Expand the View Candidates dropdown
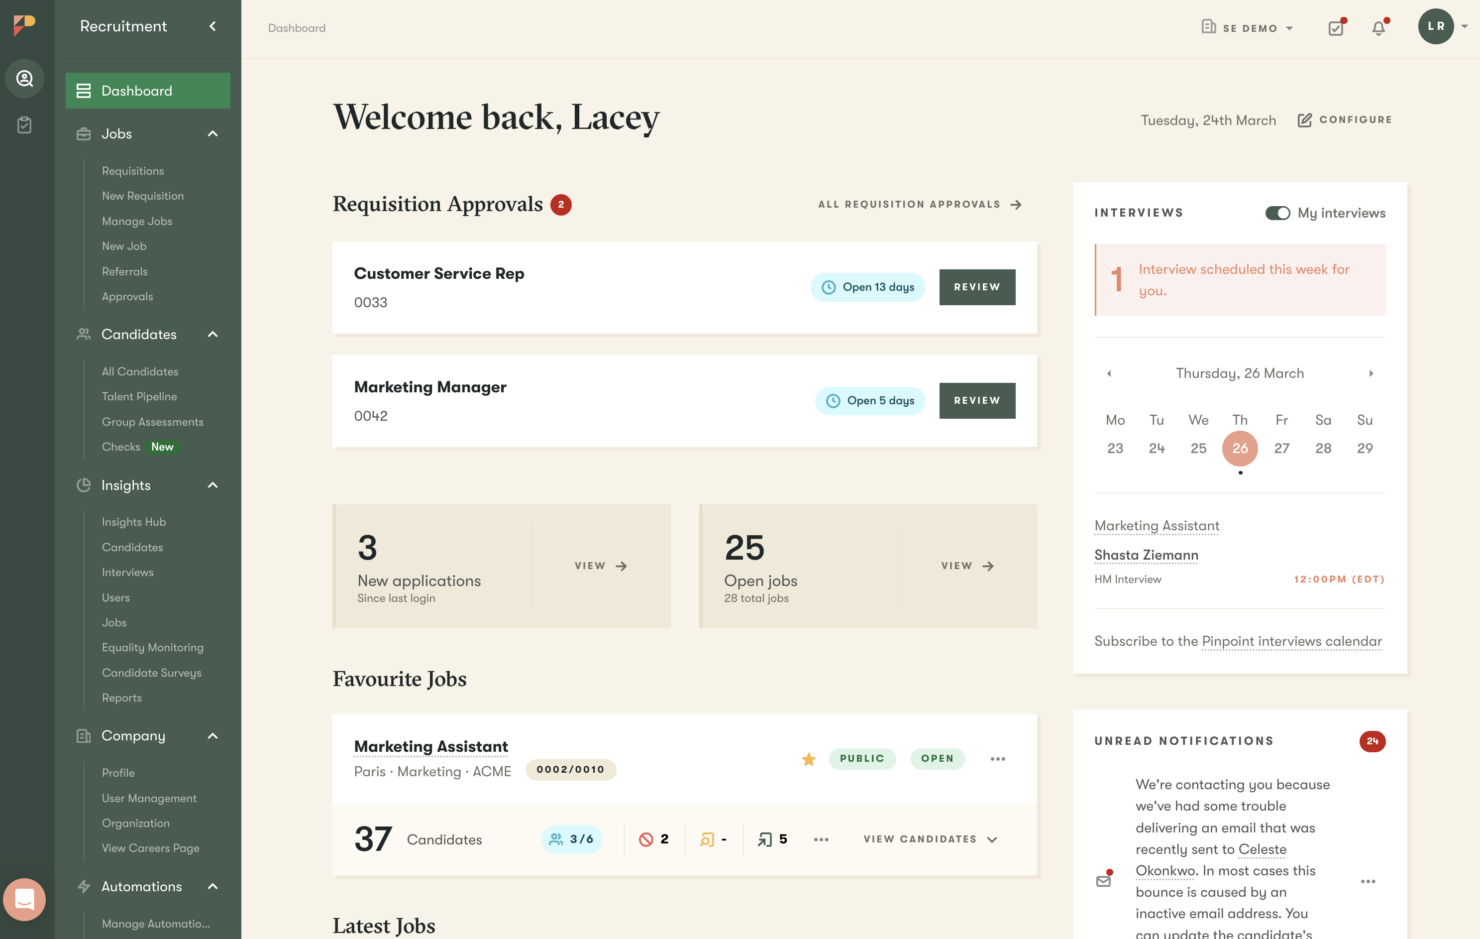Viewport: 1480px width, 939px height. 929,839
